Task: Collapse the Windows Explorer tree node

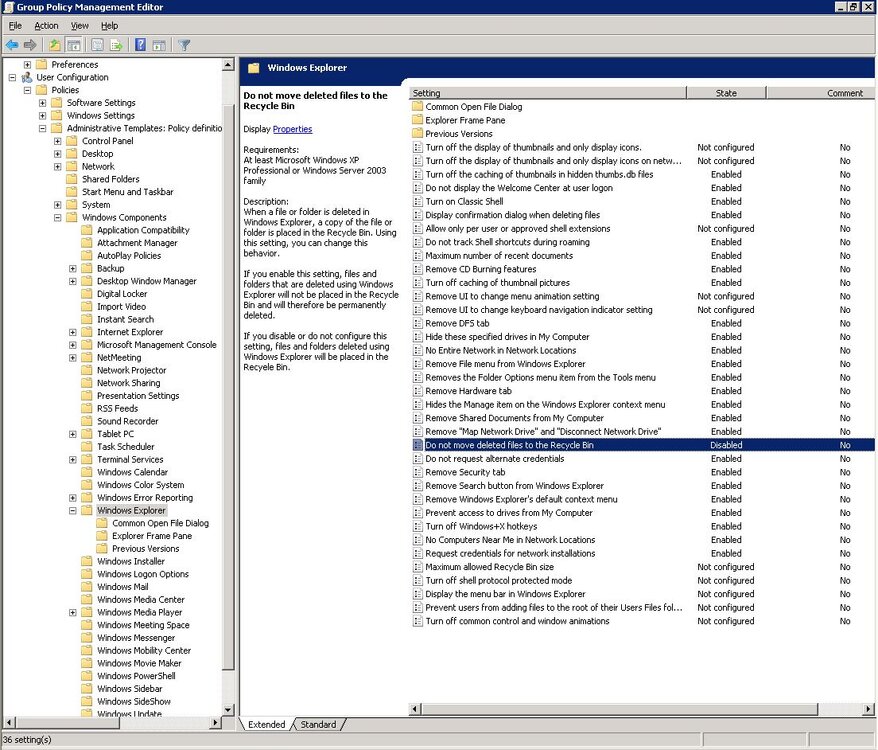Action: pyautogui.click(x=72, y=510)
